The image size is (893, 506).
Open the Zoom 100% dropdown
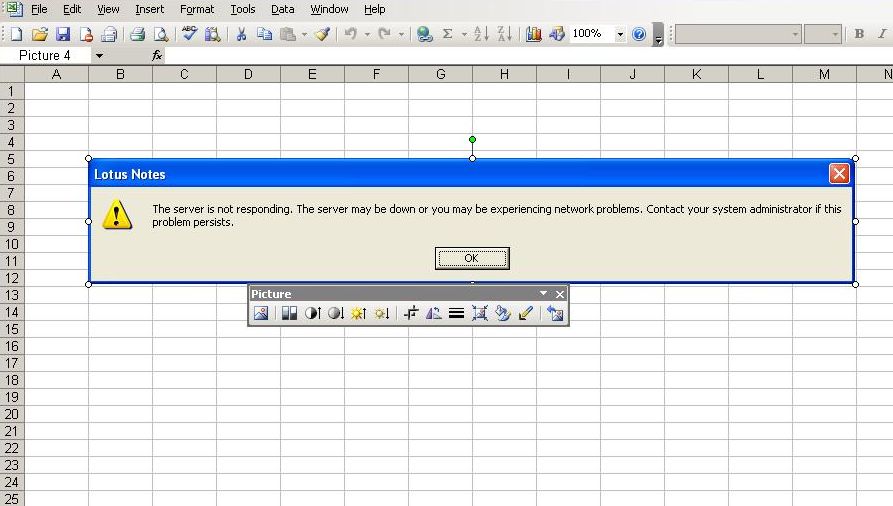pyautogui.click(x=620, y=34)
